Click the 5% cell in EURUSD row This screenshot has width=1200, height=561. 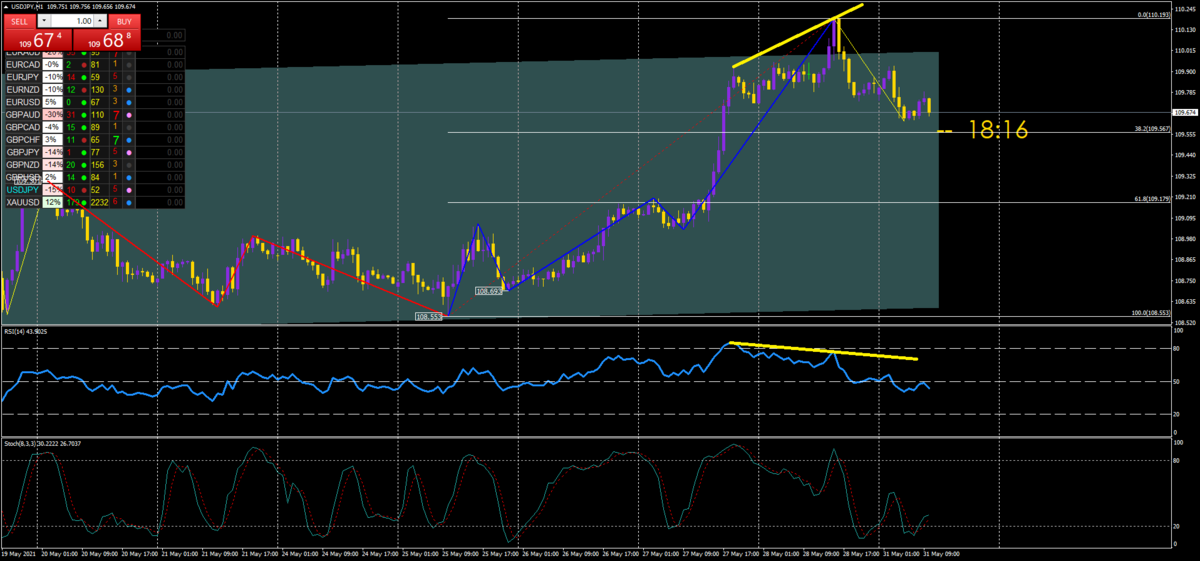(x=53, y=102)
